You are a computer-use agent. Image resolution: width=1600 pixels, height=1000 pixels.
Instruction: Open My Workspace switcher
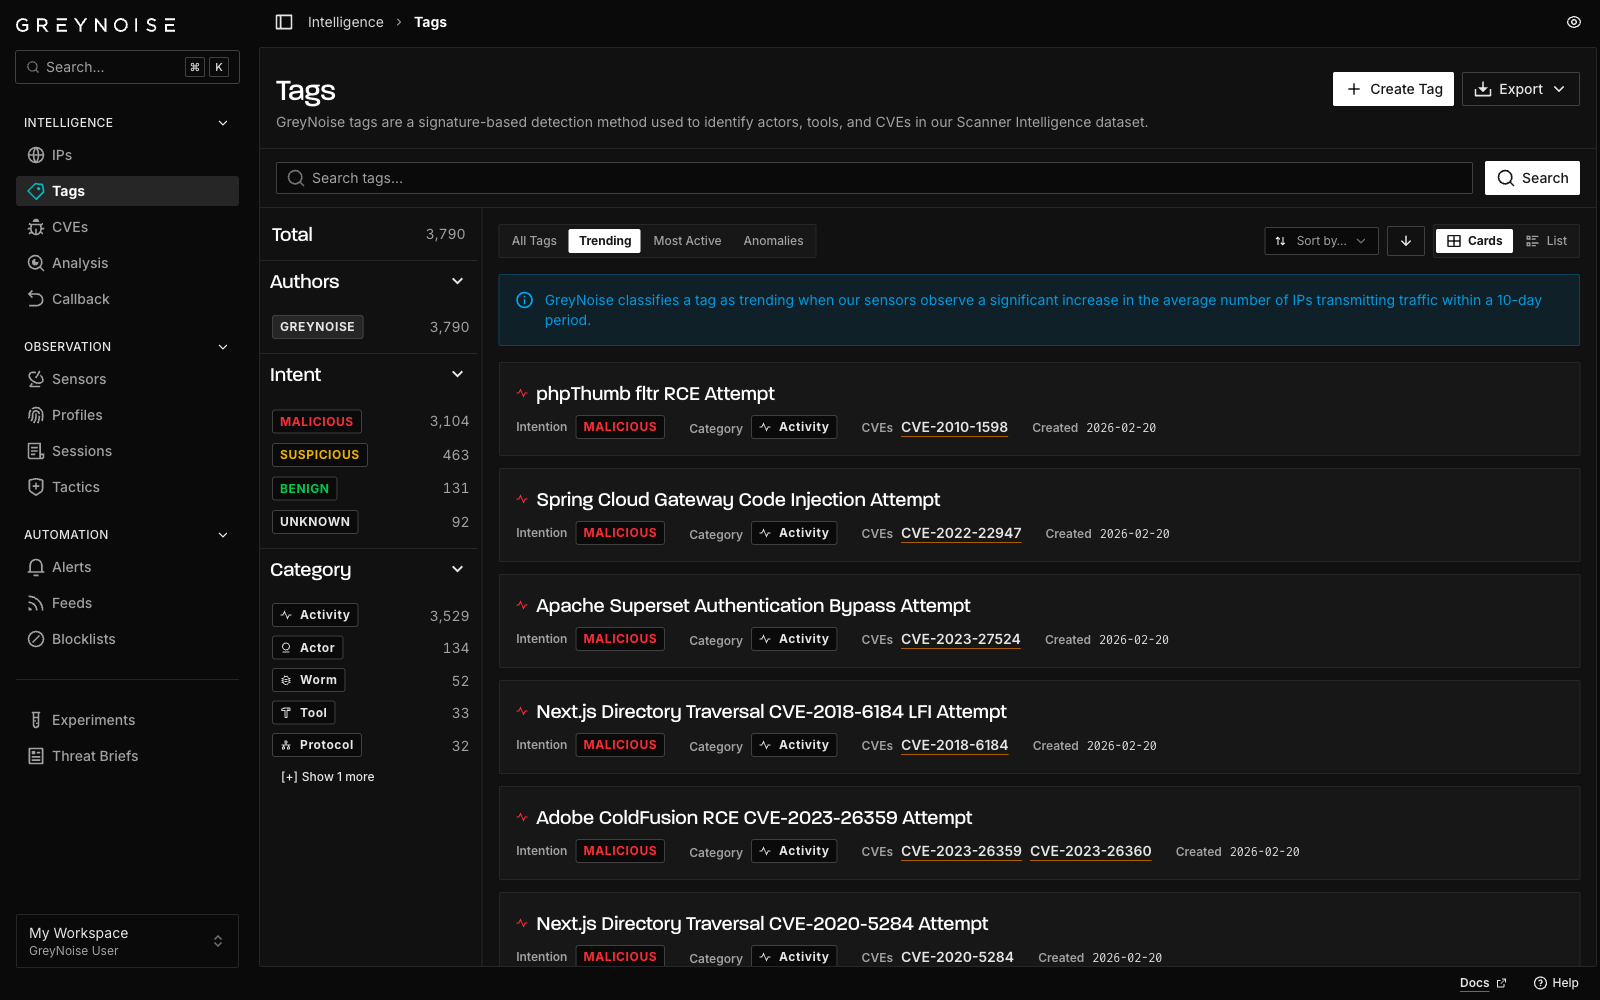pyautogui.click(x=127, y=941)
